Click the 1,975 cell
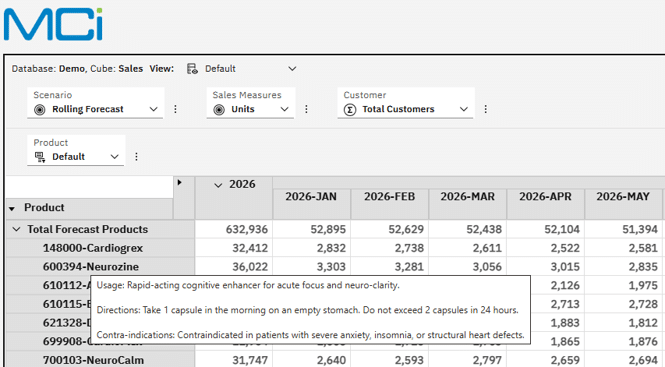Image resolution: width=665 pixels, height=367 pixels. pos(624,285)
